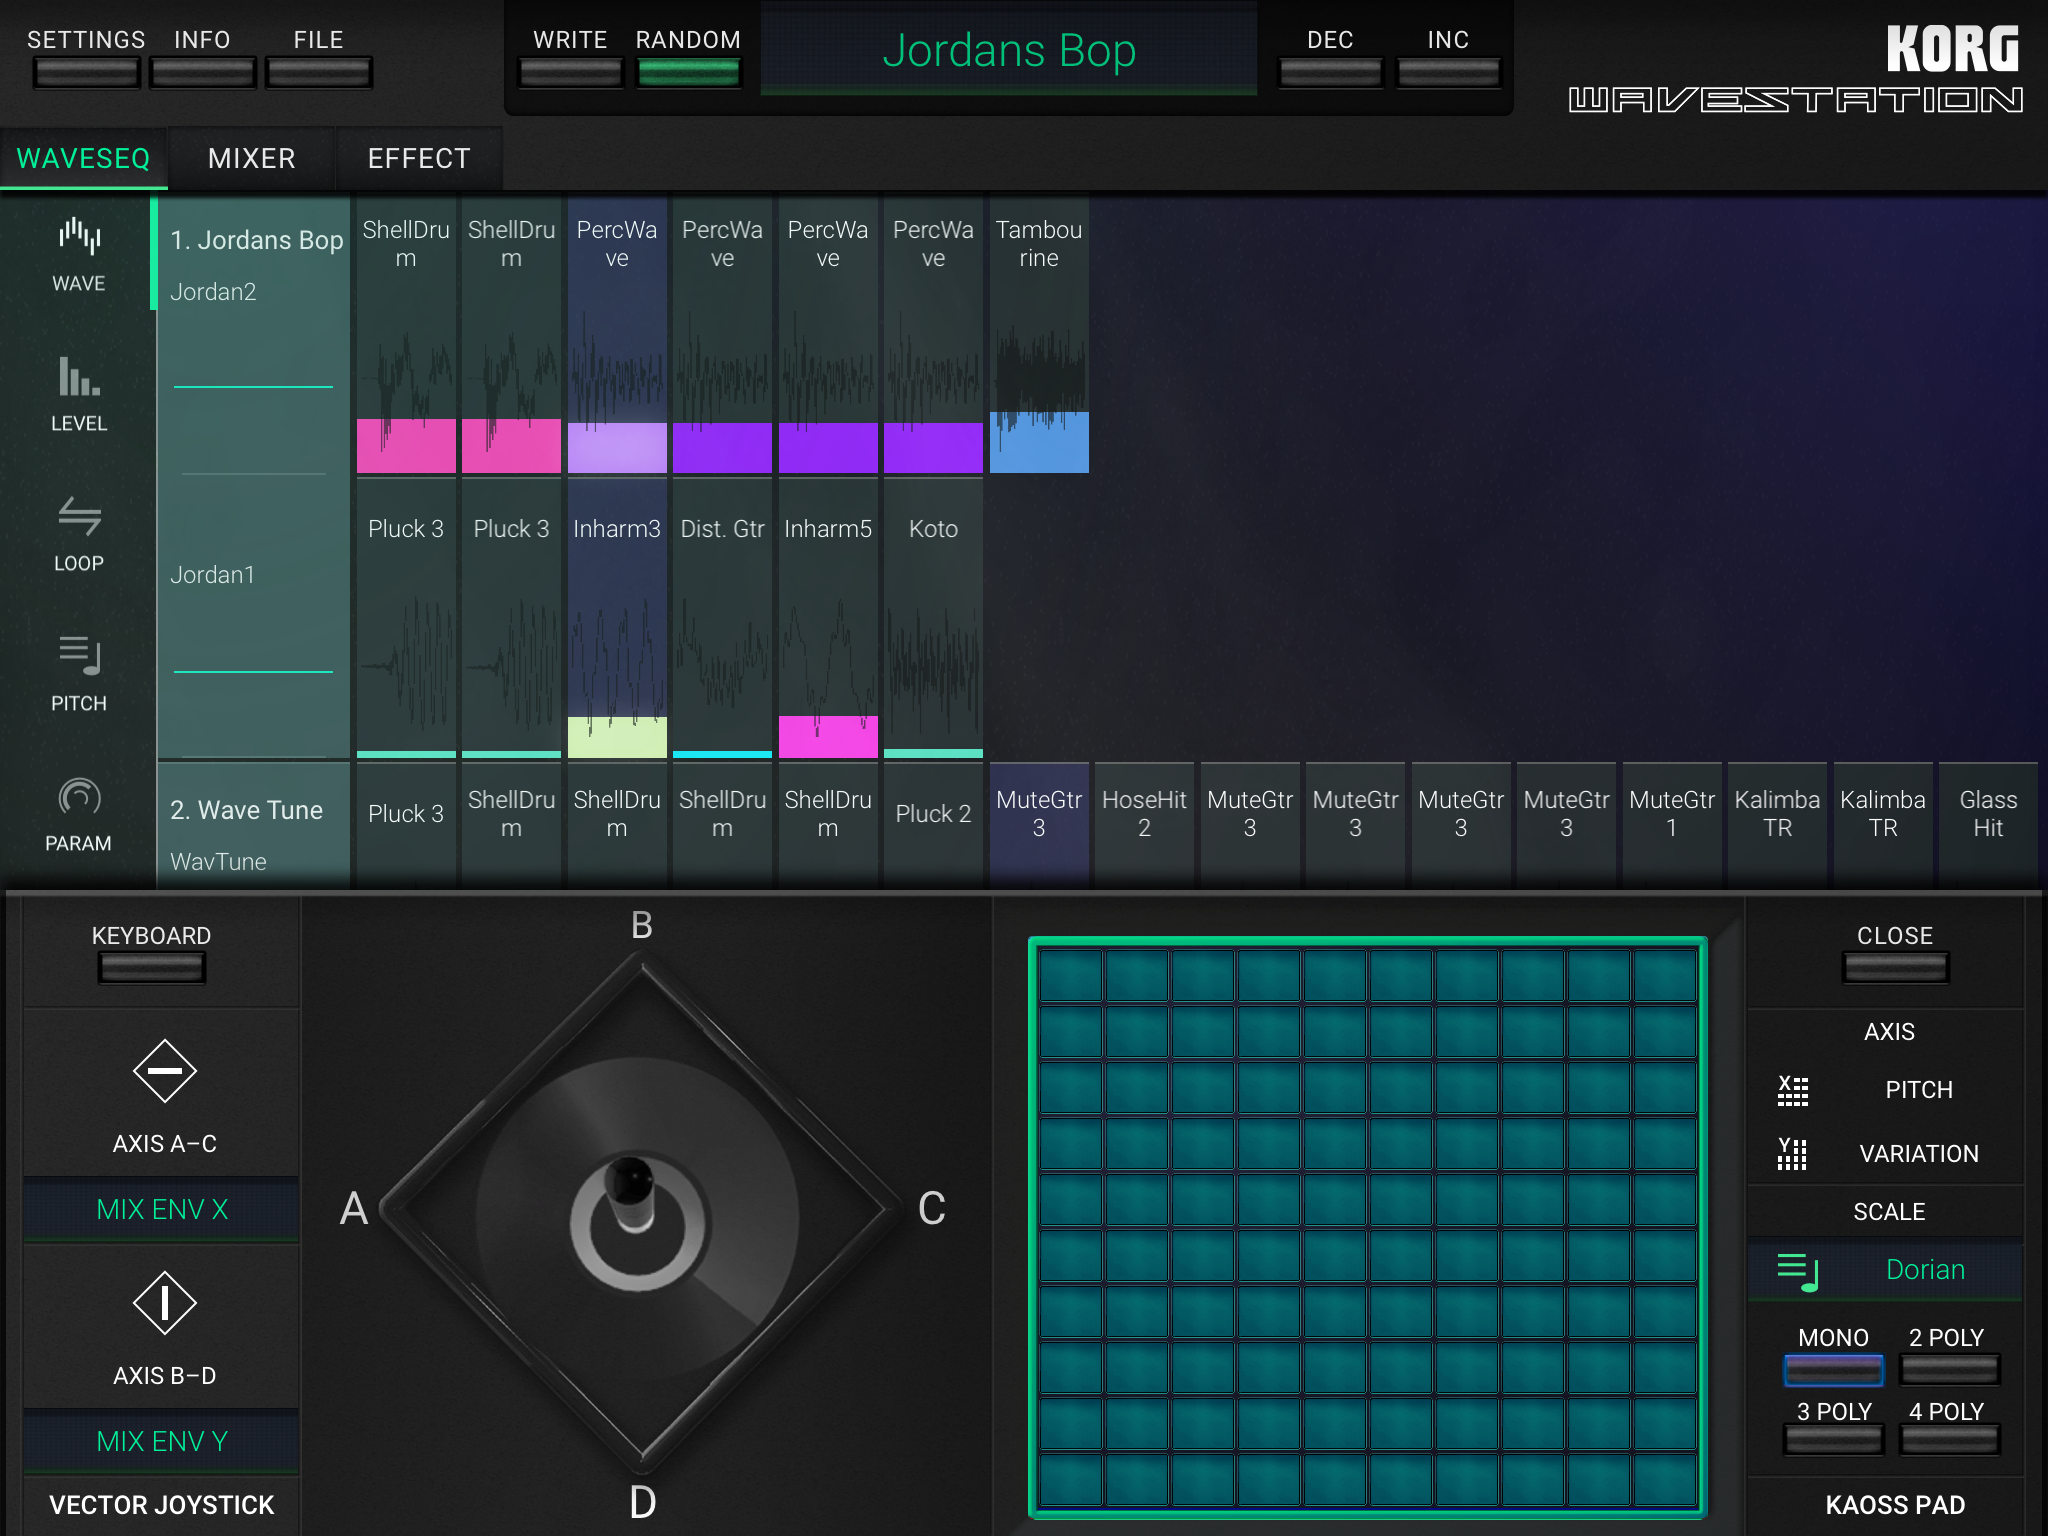Select MONO voice mode
2048x1536 pixels.
1834,1370
